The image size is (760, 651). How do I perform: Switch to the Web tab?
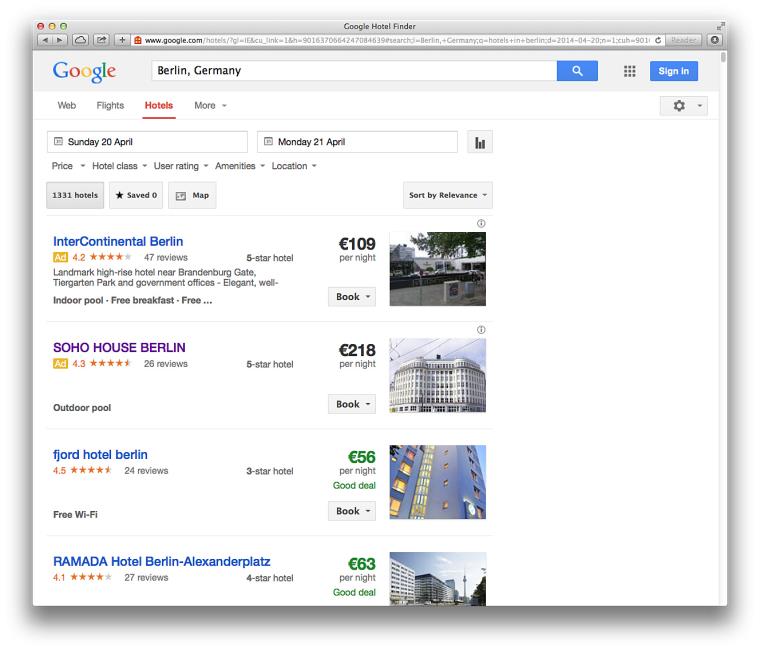66,105
